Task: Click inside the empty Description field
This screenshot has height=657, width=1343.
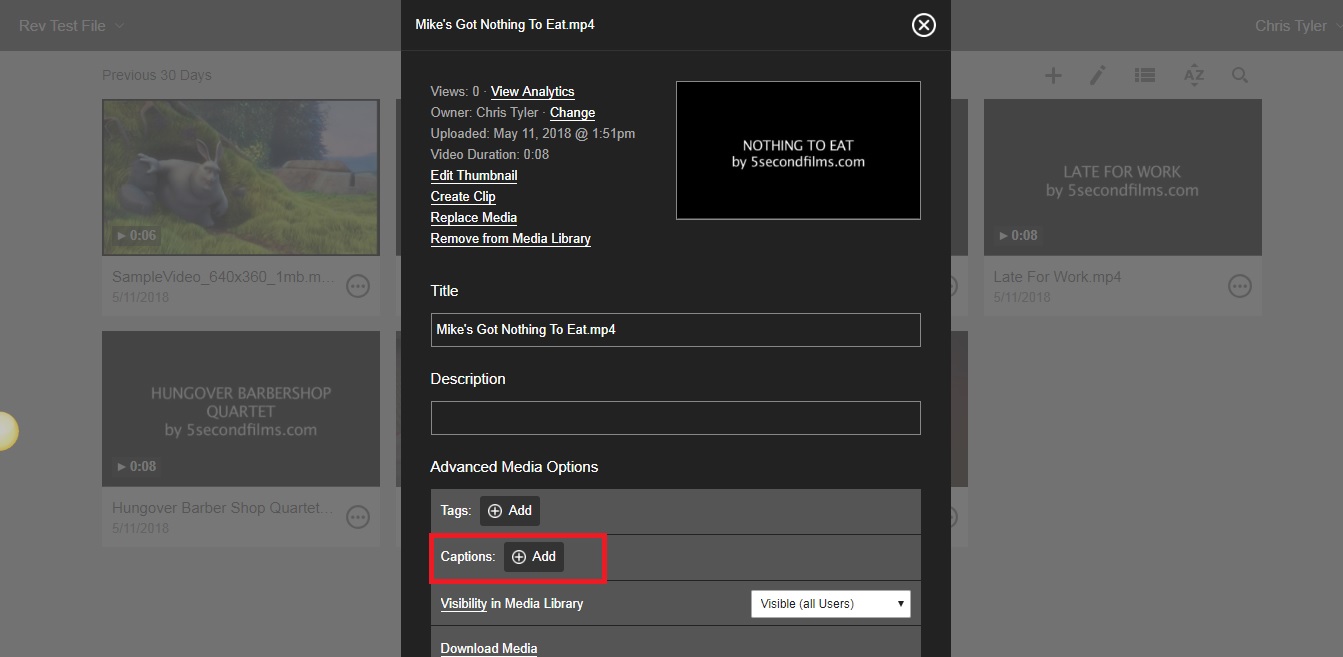Action: click(x=675, y=417)
